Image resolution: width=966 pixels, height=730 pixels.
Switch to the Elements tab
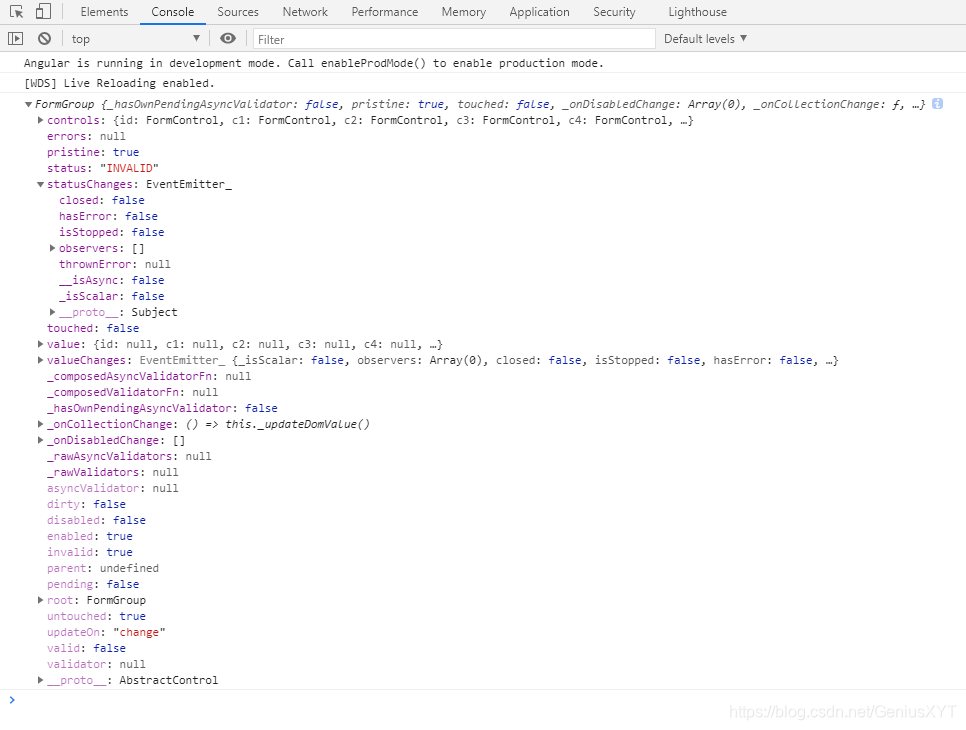tap(104, 12)
